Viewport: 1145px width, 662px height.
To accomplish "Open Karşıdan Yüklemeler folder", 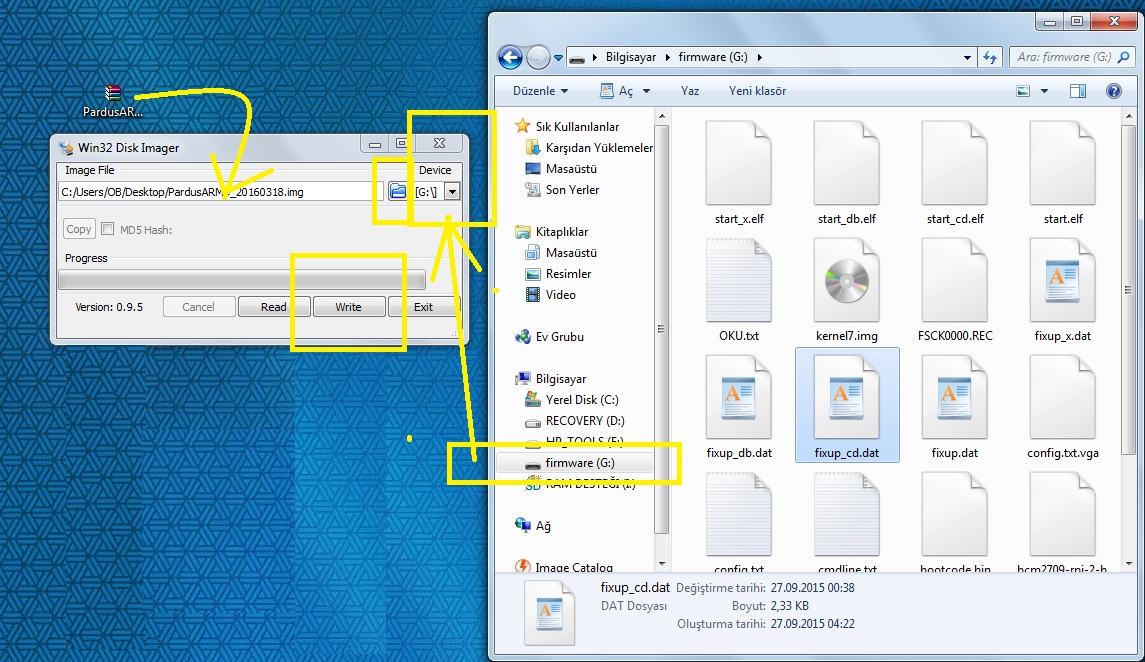I will point(589,147).
